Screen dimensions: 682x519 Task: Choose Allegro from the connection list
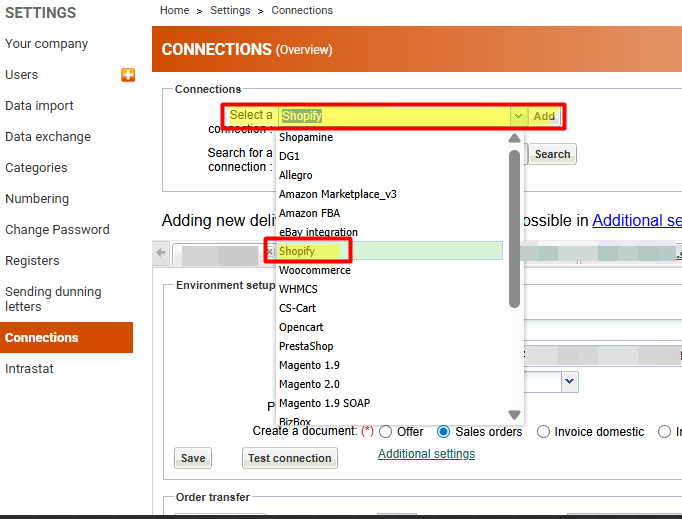pos(391,175)
